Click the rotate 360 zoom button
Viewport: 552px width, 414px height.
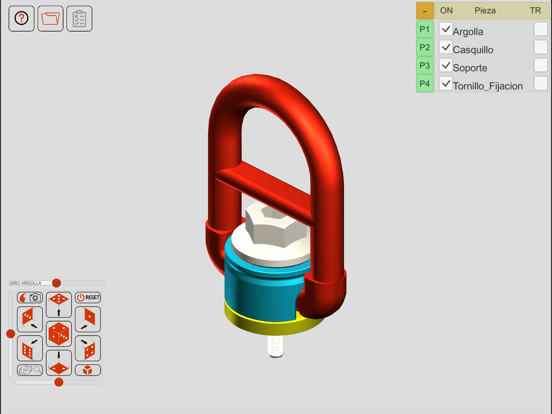point(30,370)
